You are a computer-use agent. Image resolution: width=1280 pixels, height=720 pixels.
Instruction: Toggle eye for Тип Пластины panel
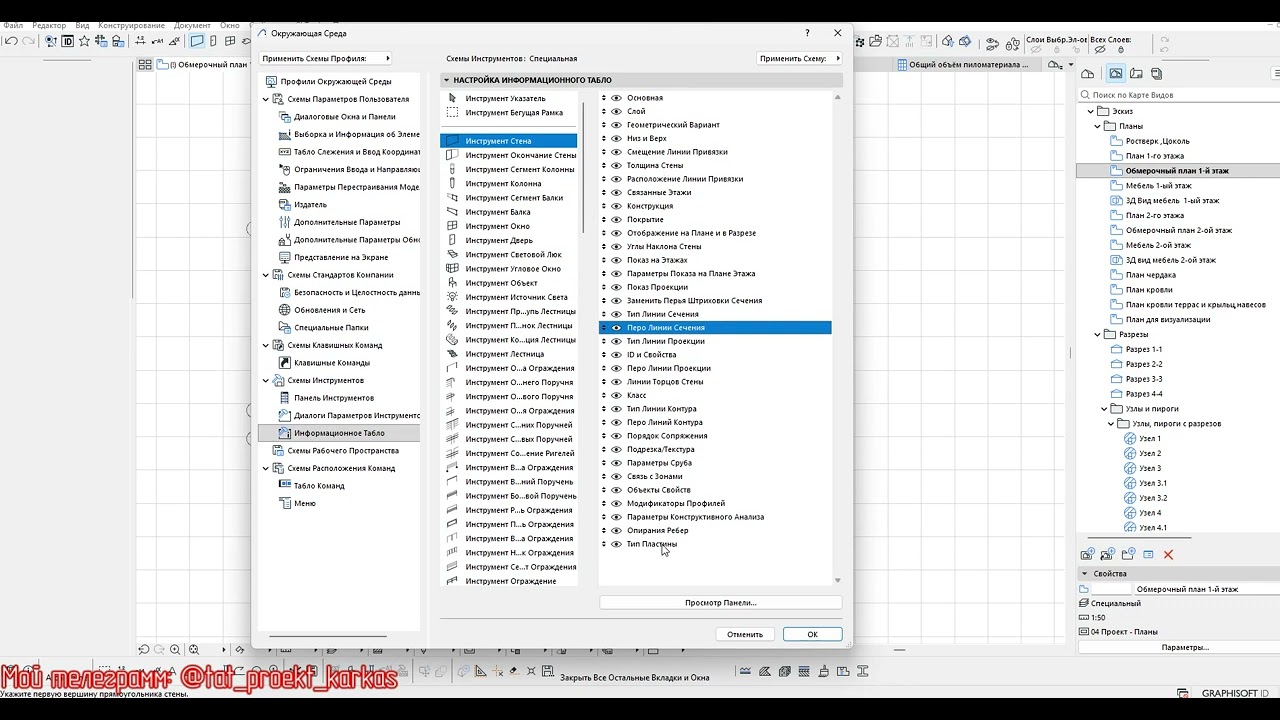[x=616, y=544]
